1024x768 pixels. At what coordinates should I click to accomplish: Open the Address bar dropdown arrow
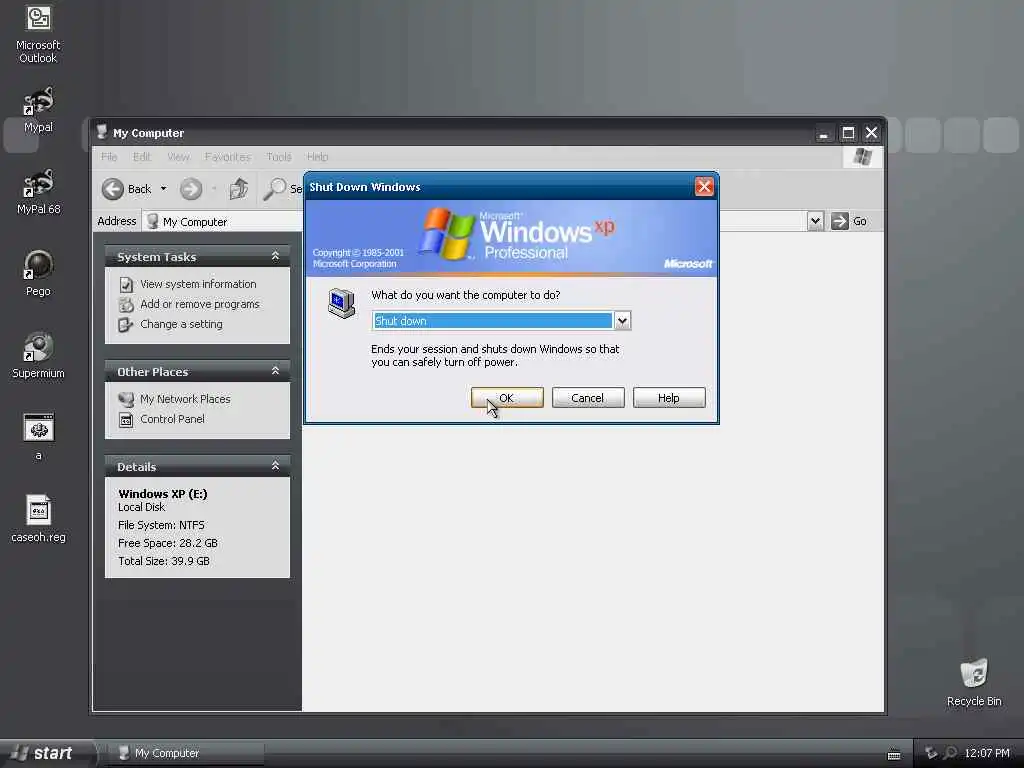coord(815,221)
